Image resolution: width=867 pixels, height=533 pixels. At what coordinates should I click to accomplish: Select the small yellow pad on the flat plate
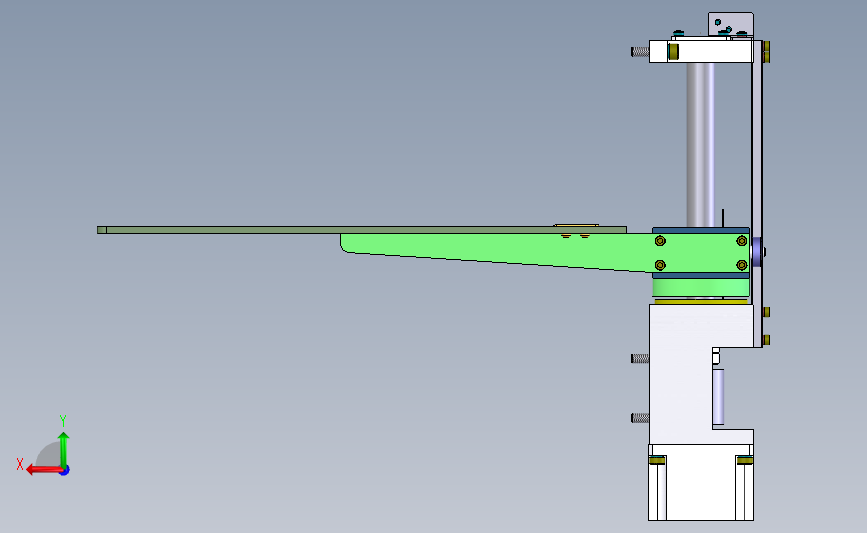tap(576, 226)
